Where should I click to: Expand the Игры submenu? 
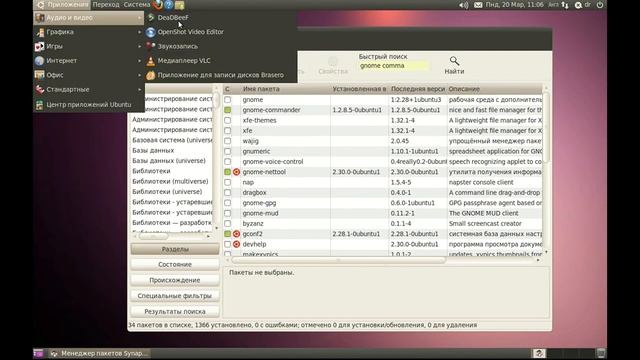coord(89,46)
